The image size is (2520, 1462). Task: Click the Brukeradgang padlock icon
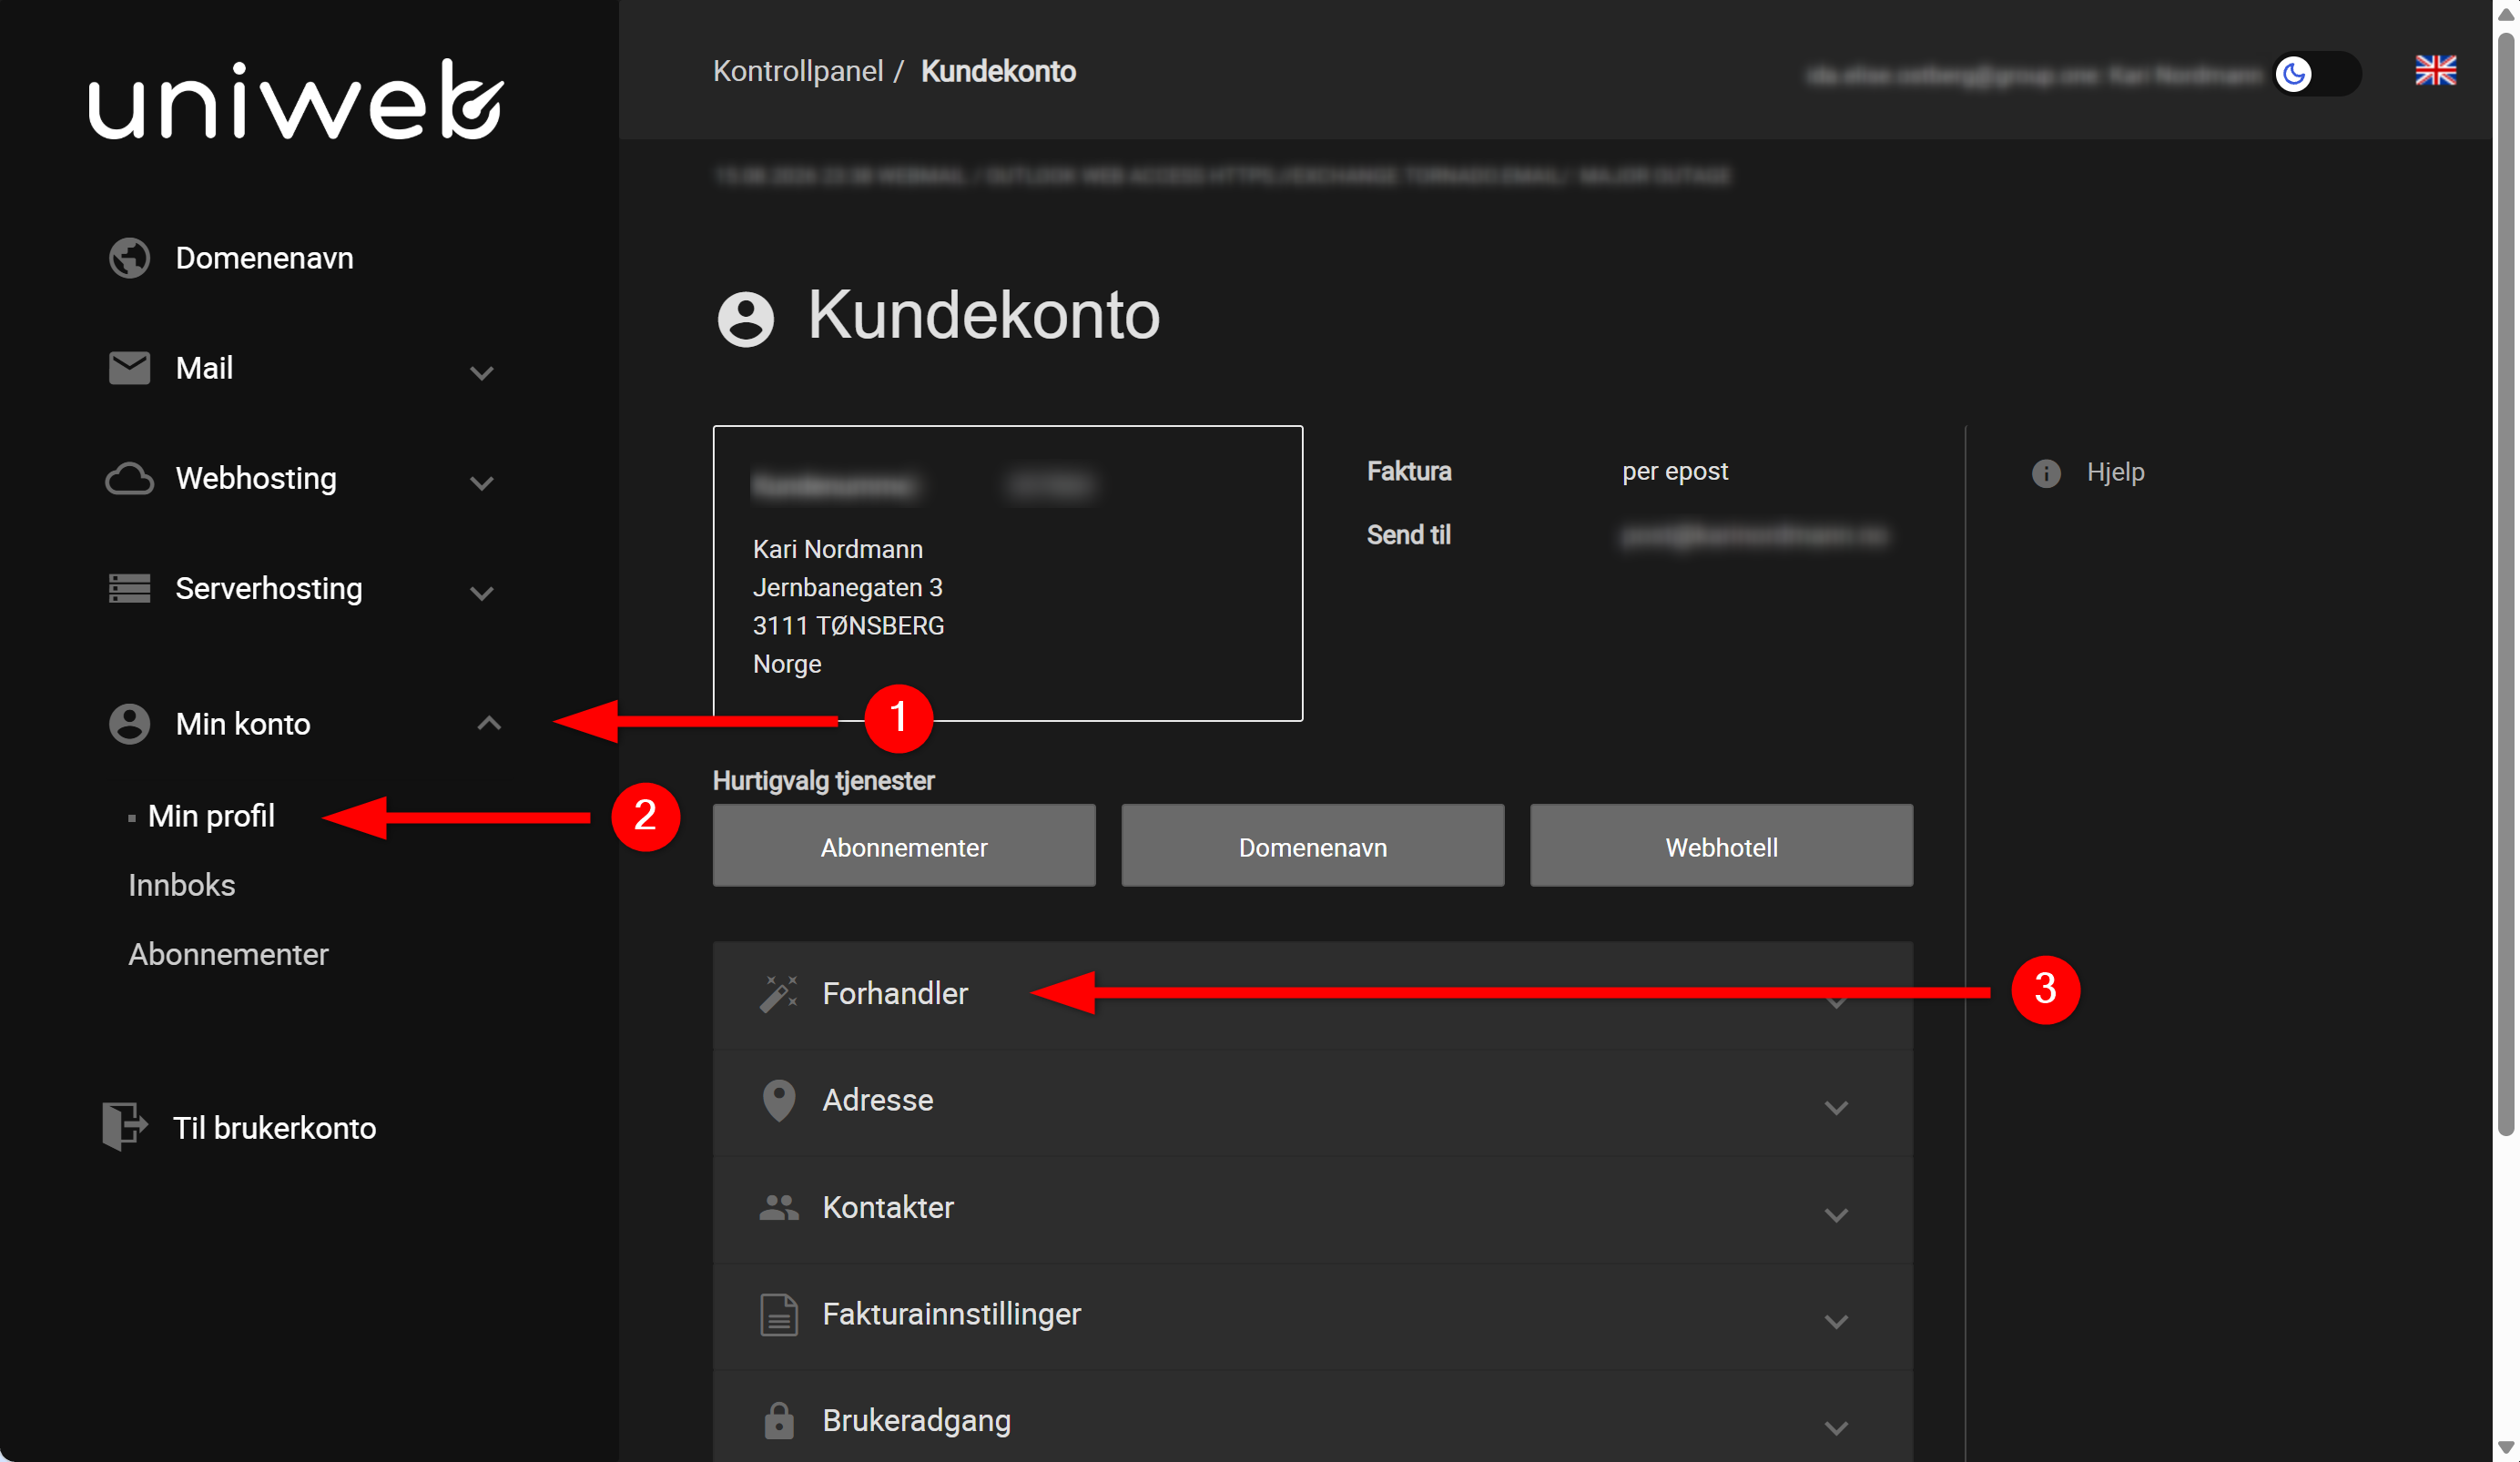(x=778, y=1420)
